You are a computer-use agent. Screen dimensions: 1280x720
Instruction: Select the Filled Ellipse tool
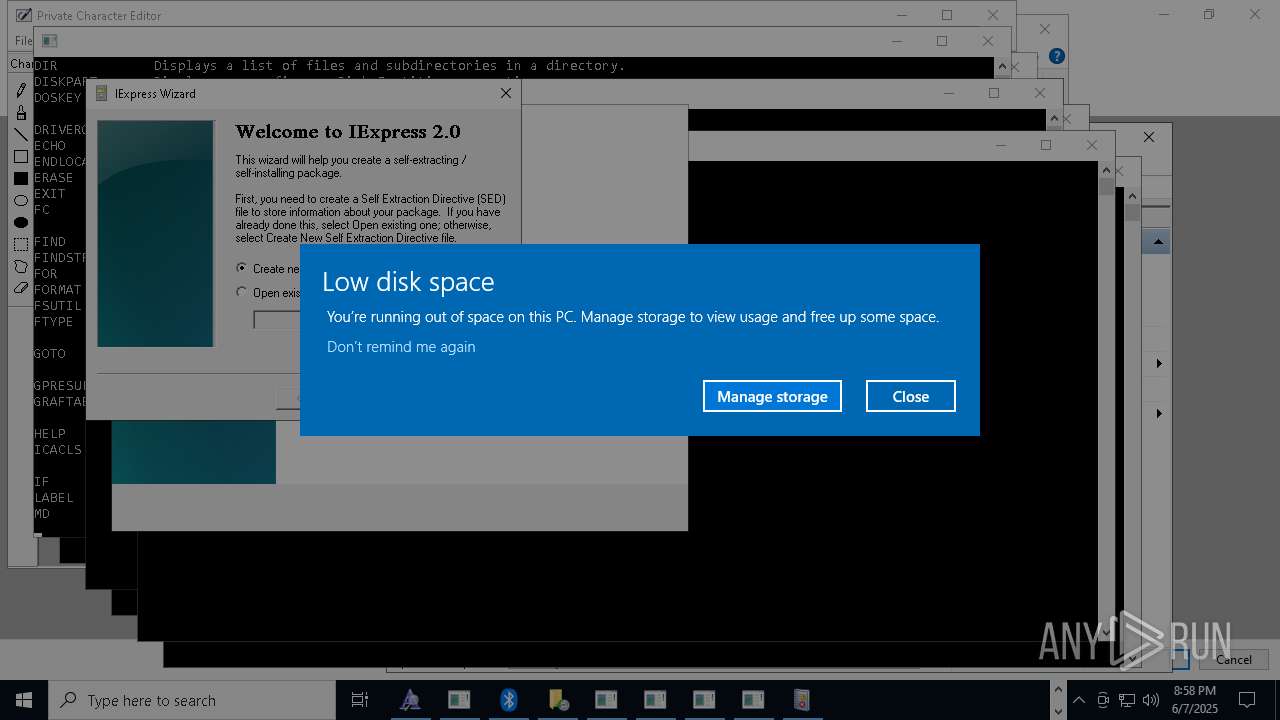pyautogui.click(x=21, y=222)
